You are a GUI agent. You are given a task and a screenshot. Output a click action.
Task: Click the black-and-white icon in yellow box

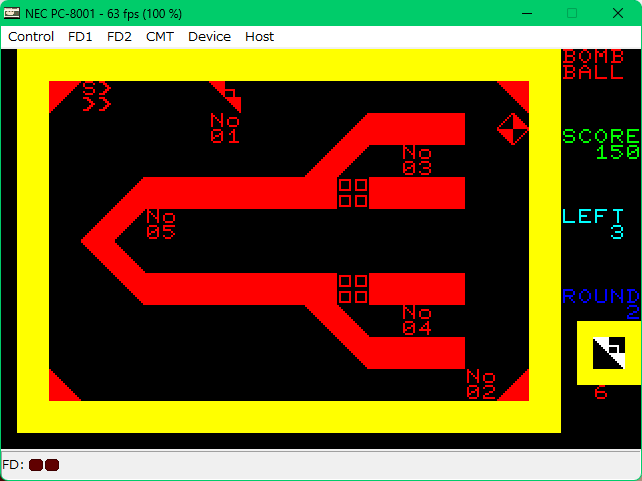[x=609, y=353]
